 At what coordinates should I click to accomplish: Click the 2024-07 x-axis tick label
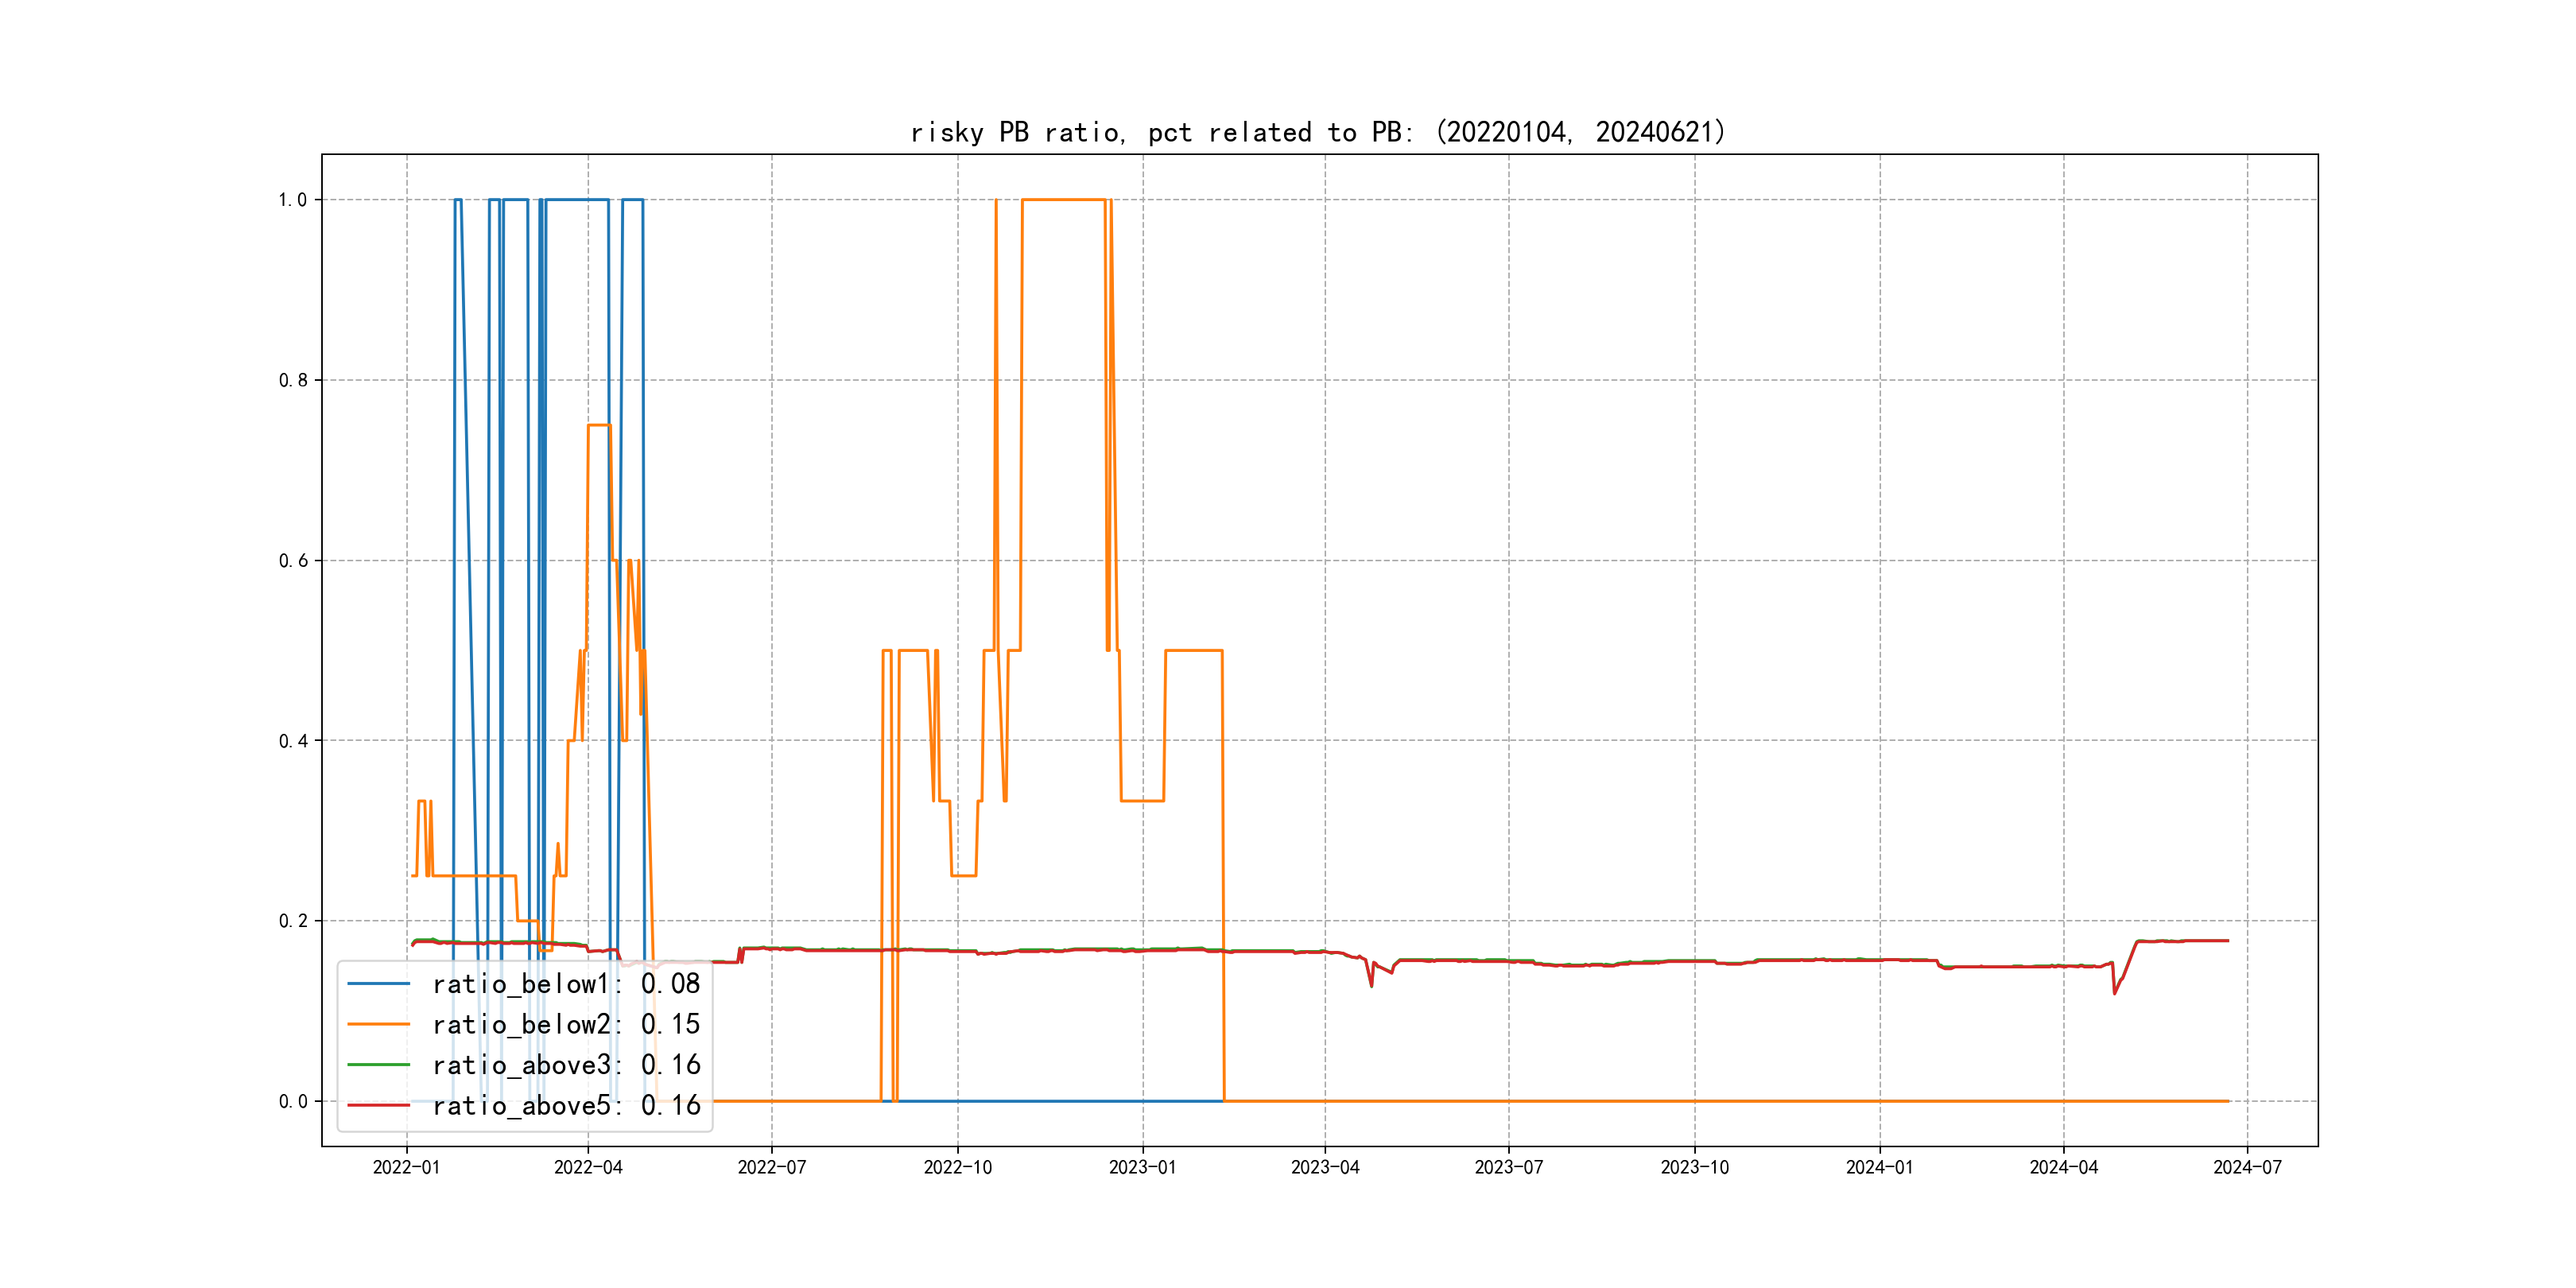[x=2247, y=1167]
